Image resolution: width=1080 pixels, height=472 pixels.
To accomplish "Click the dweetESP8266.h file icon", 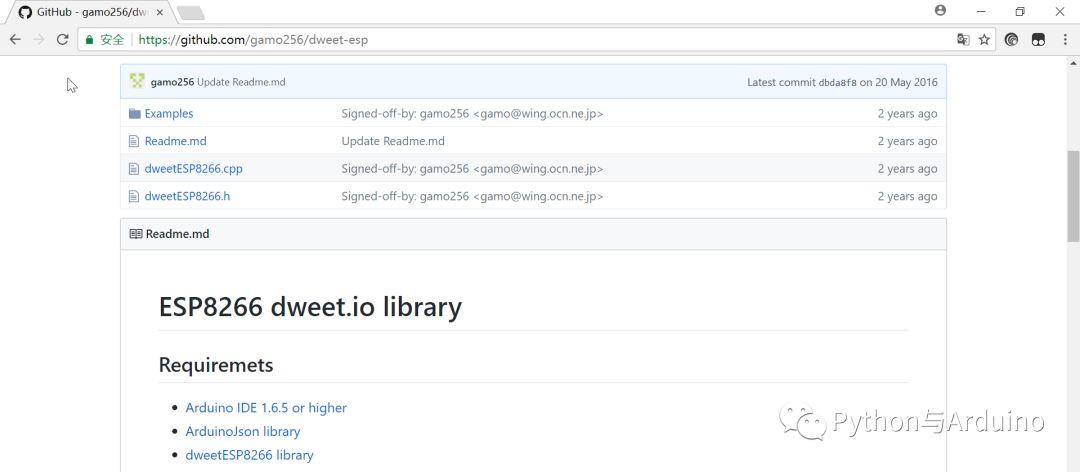I will [x=134, y=196].
